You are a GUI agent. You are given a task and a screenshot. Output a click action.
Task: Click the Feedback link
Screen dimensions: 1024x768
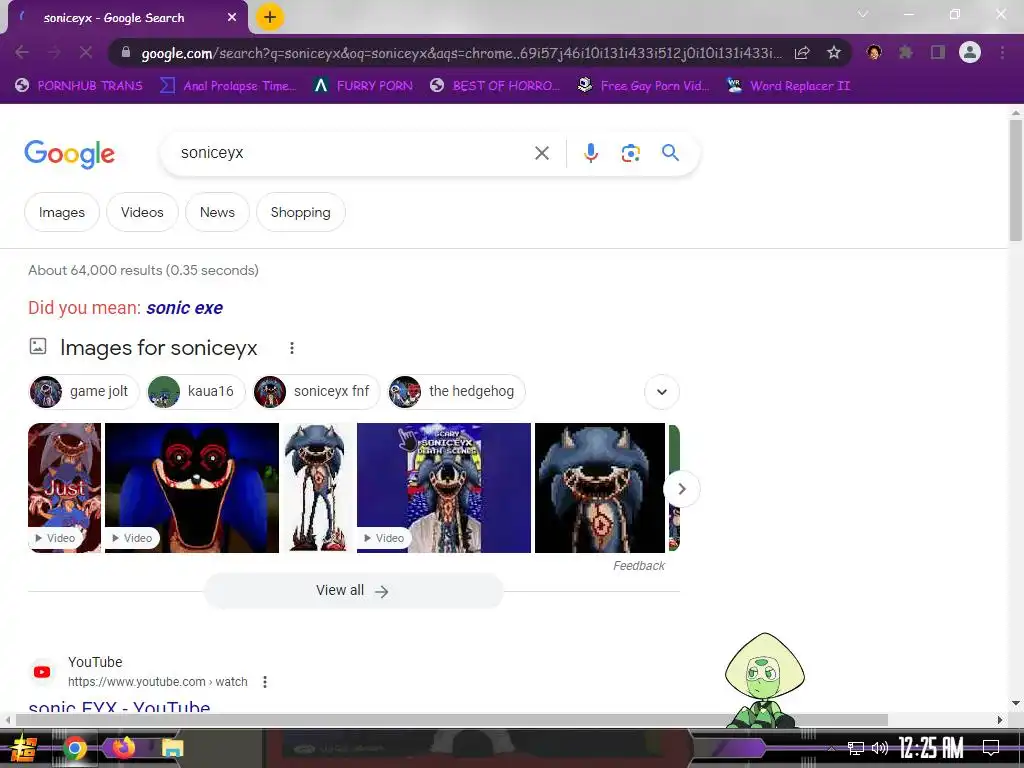tap(639, 566)
